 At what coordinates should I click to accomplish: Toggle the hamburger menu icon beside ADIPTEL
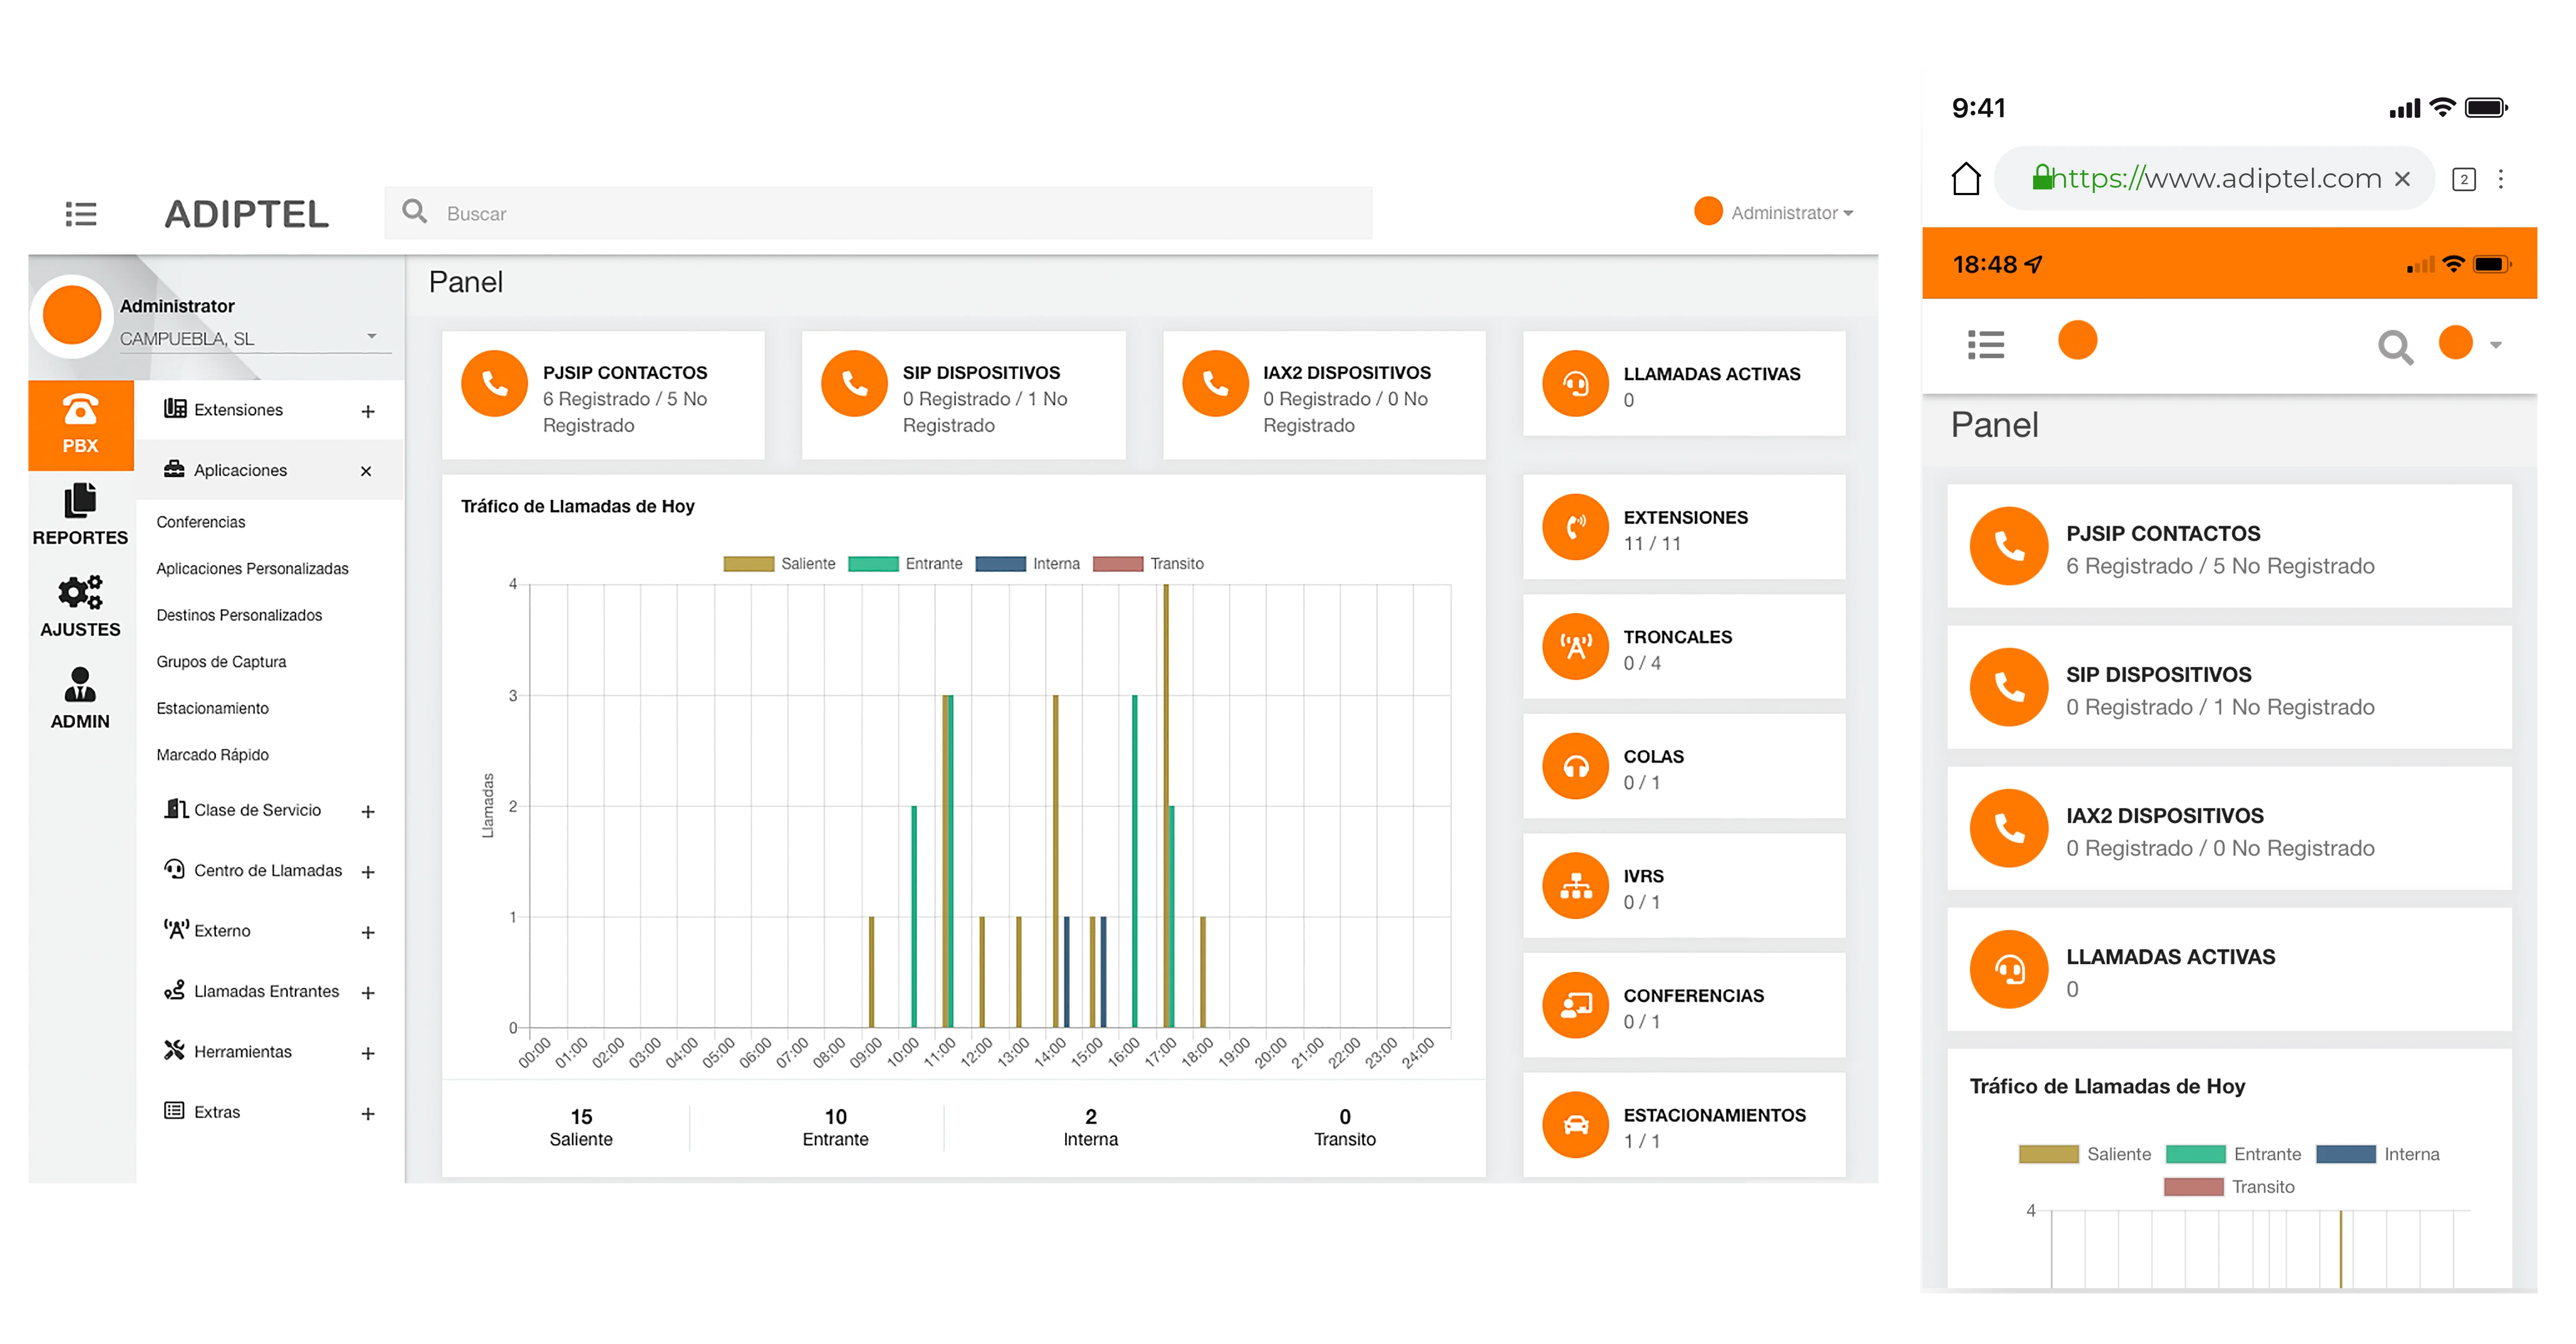click(81, 213)
